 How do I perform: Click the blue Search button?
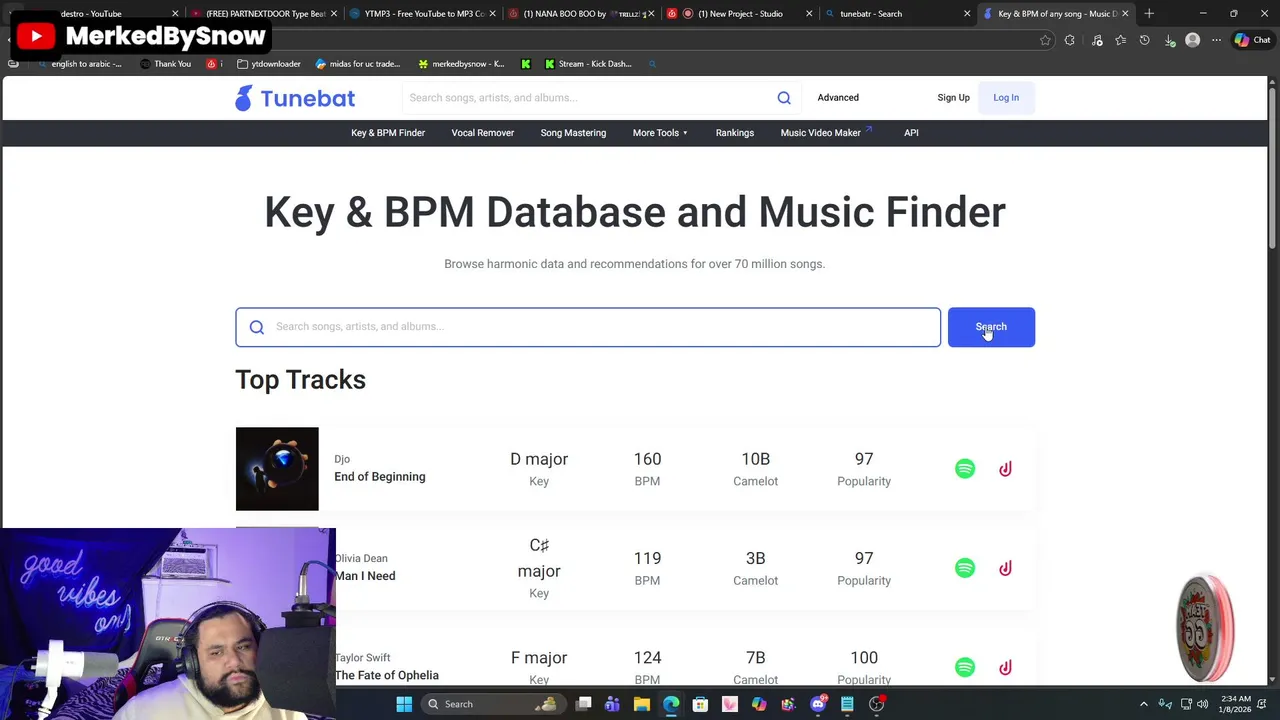point(991,327)
